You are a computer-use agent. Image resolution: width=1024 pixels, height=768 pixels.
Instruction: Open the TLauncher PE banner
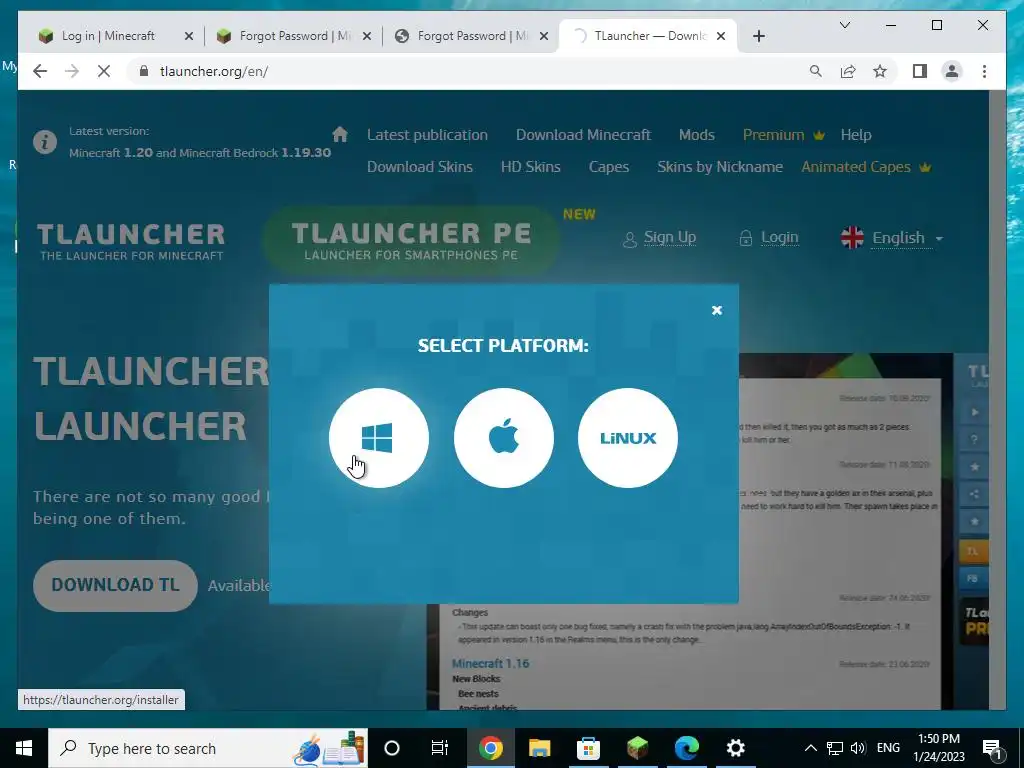pos(411,240)
